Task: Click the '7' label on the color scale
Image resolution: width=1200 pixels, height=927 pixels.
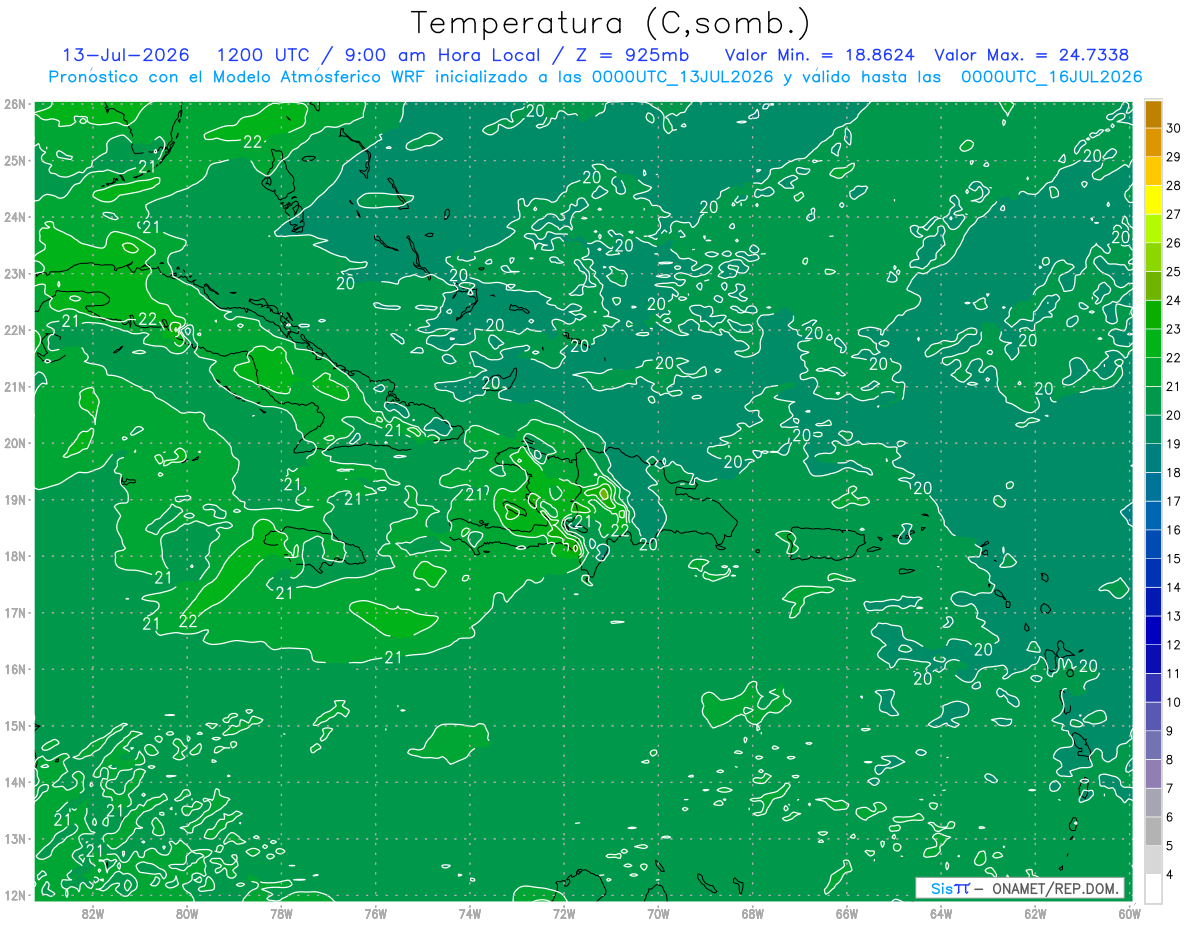Action: [1170, 788]
